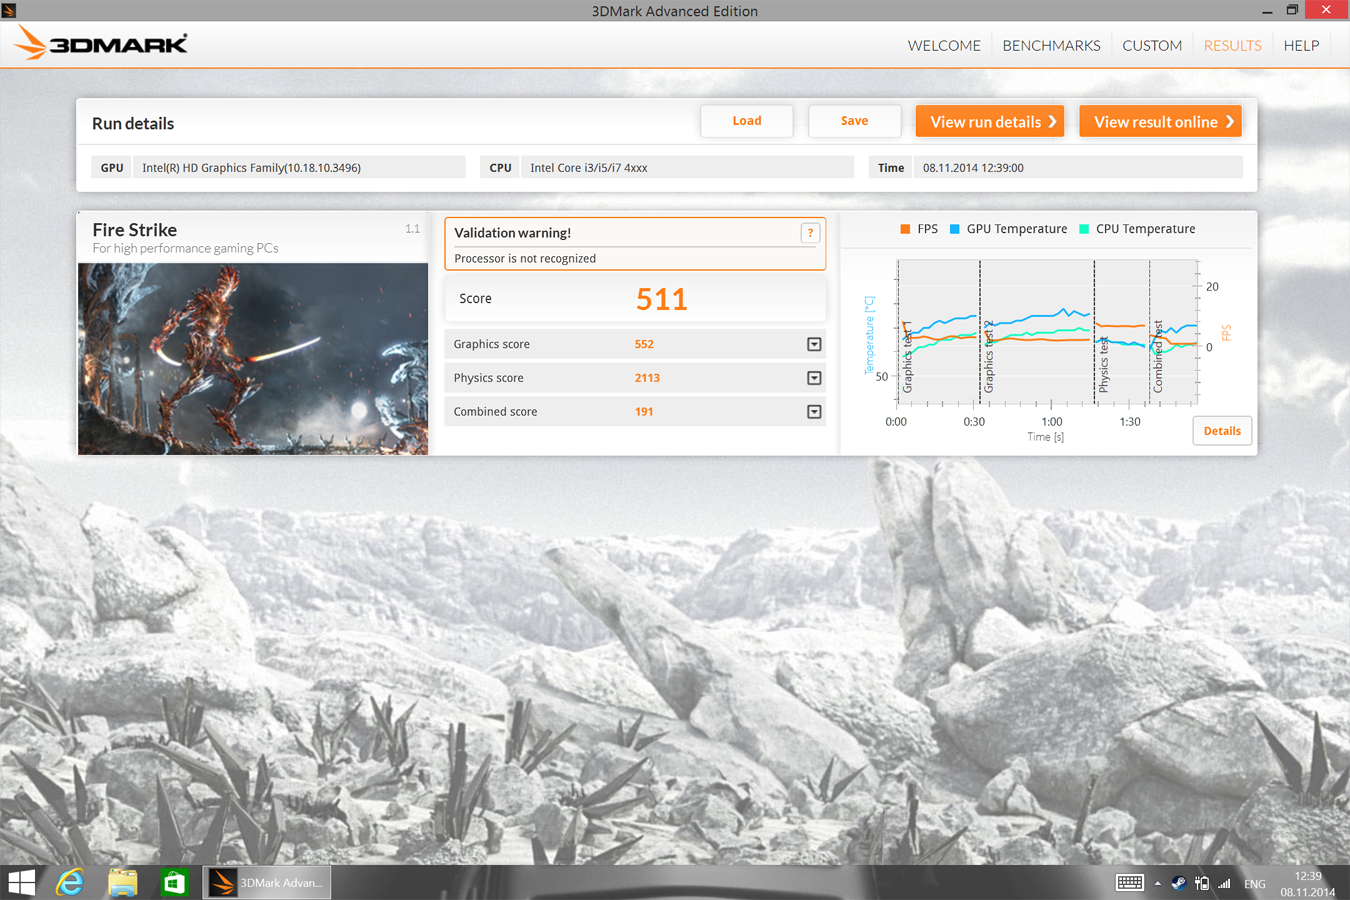Click the Steam tray icon
This screenshot has height=900, width=1350.
click(1179, 883)
